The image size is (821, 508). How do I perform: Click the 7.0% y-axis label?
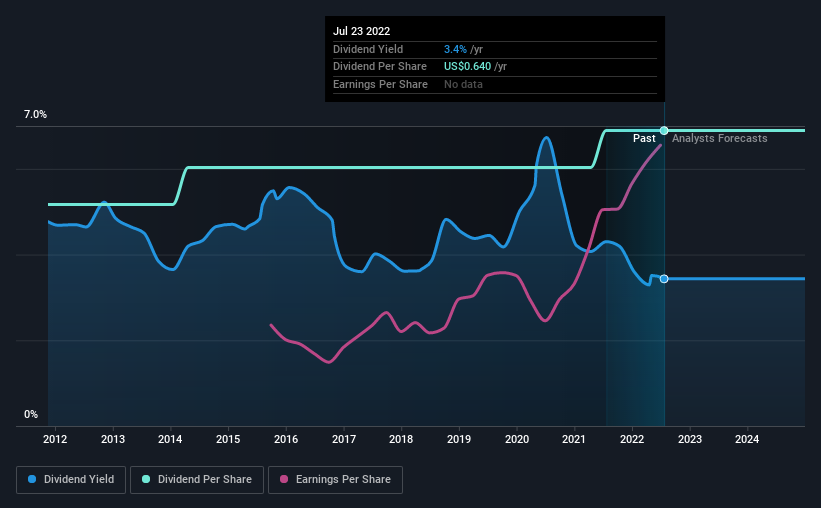point(35,115)
